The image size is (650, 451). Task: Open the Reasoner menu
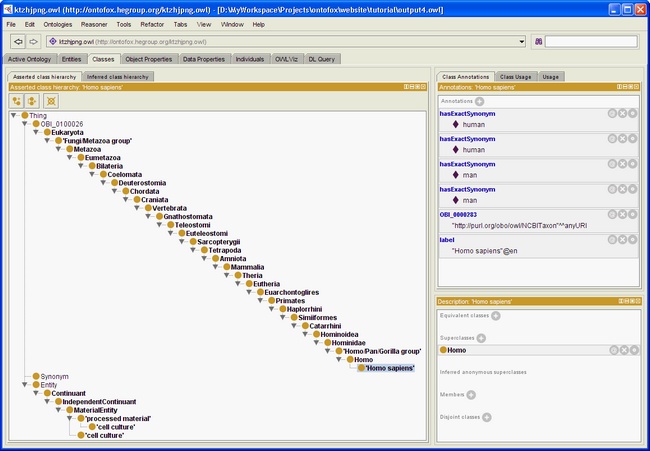click(x=94, y=24)
